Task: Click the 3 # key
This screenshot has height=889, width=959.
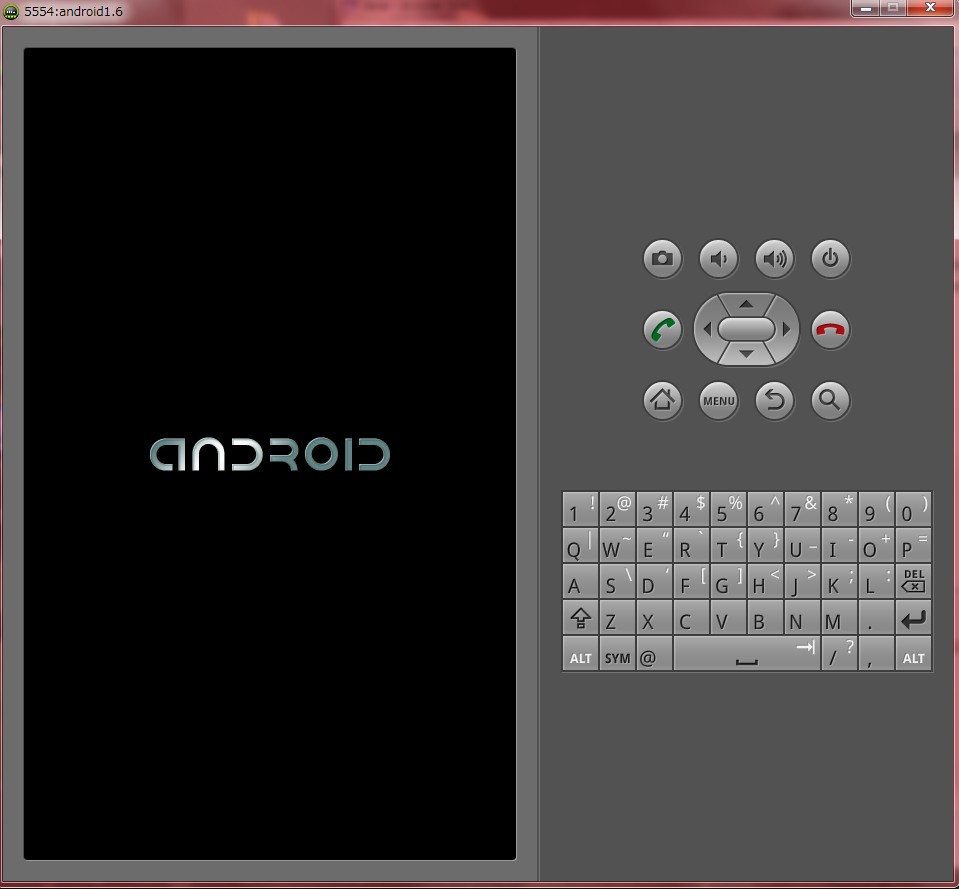Action: 654,509
